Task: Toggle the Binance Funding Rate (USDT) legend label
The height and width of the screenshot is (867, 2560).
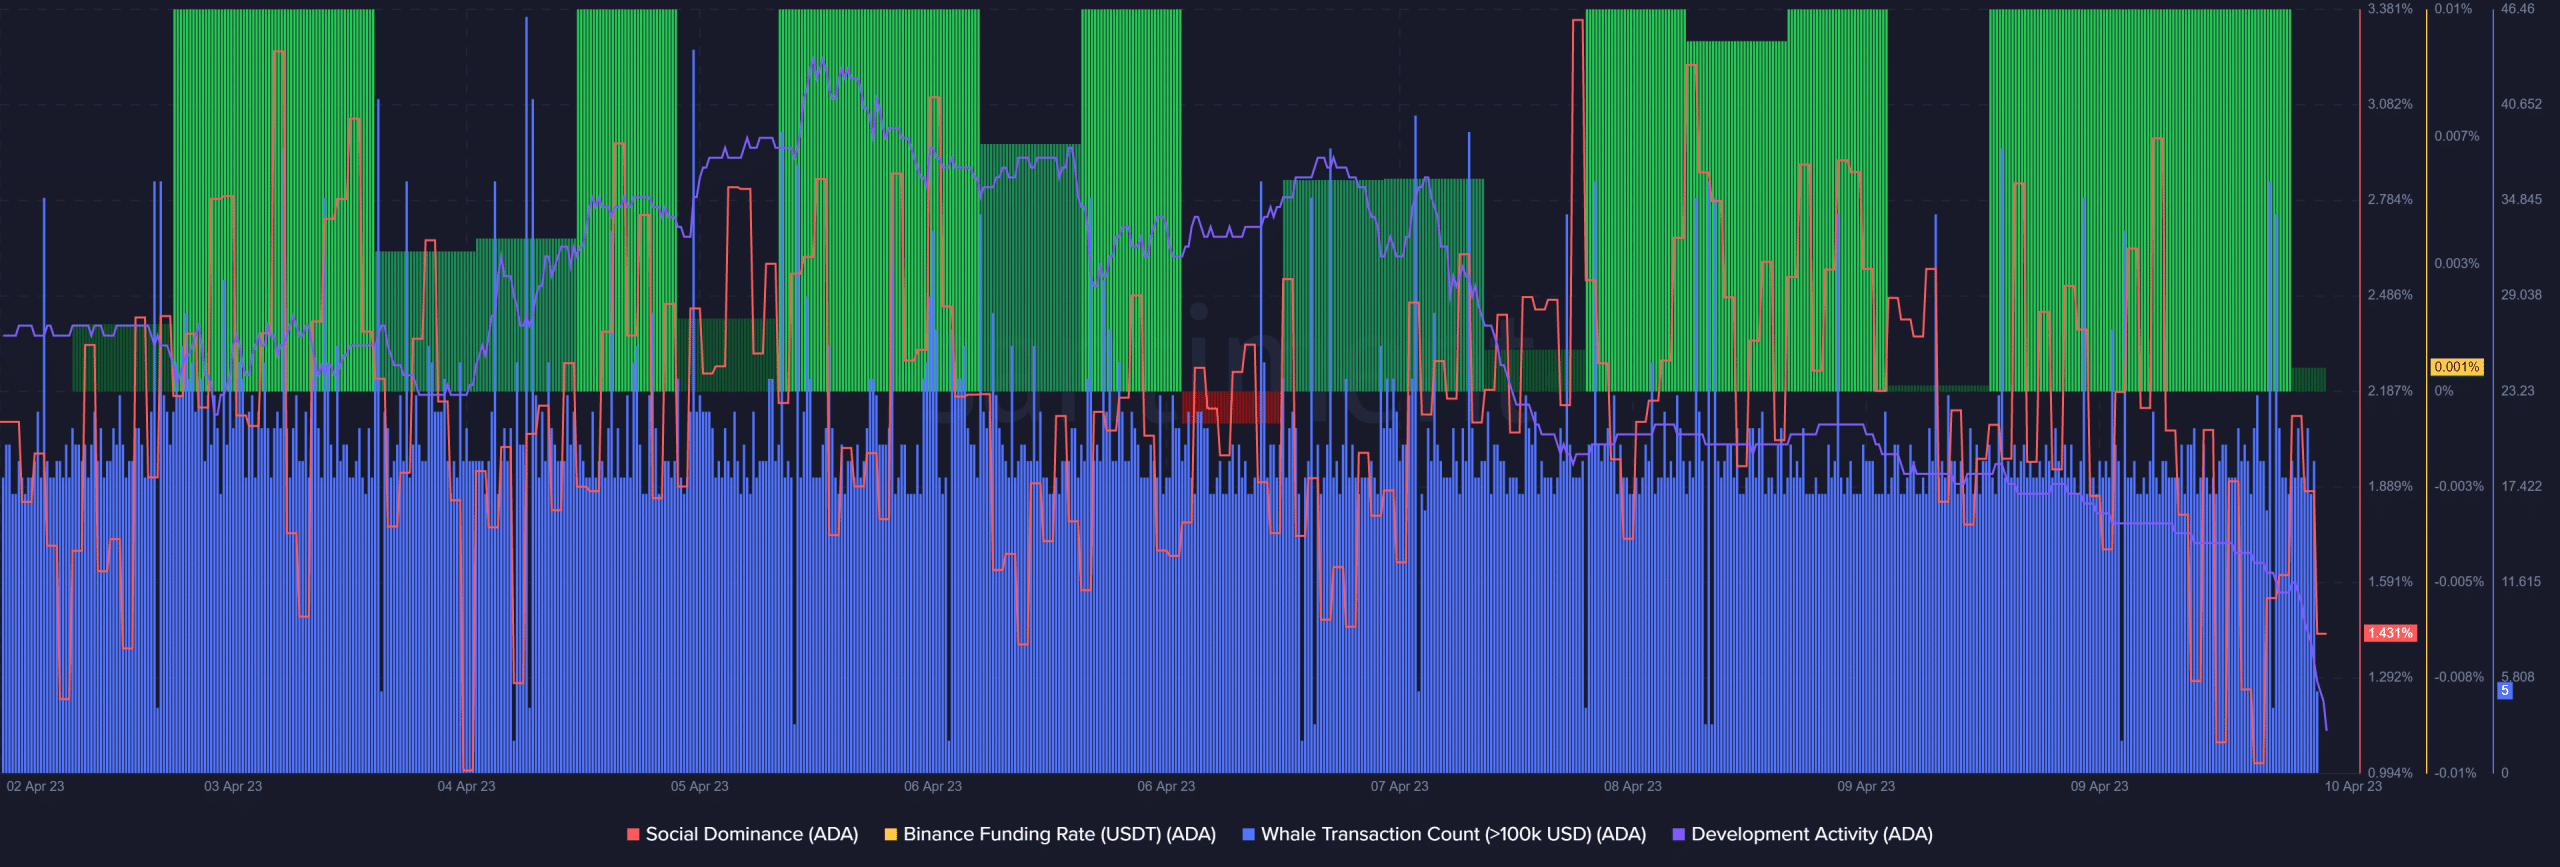Action: tap(1059, 834)
